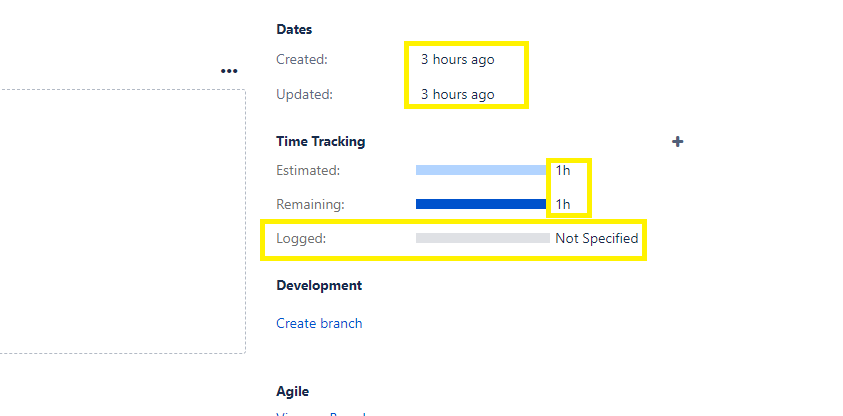Click the dark blue Remaining progress bar

tap(483, 204)
